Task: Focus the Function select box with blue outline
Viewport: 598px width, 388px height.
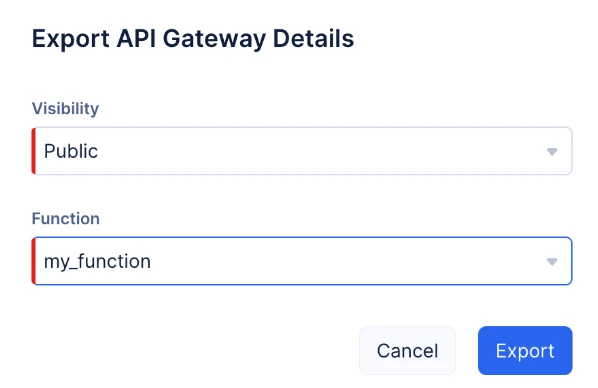Action: tap(302, 261)
